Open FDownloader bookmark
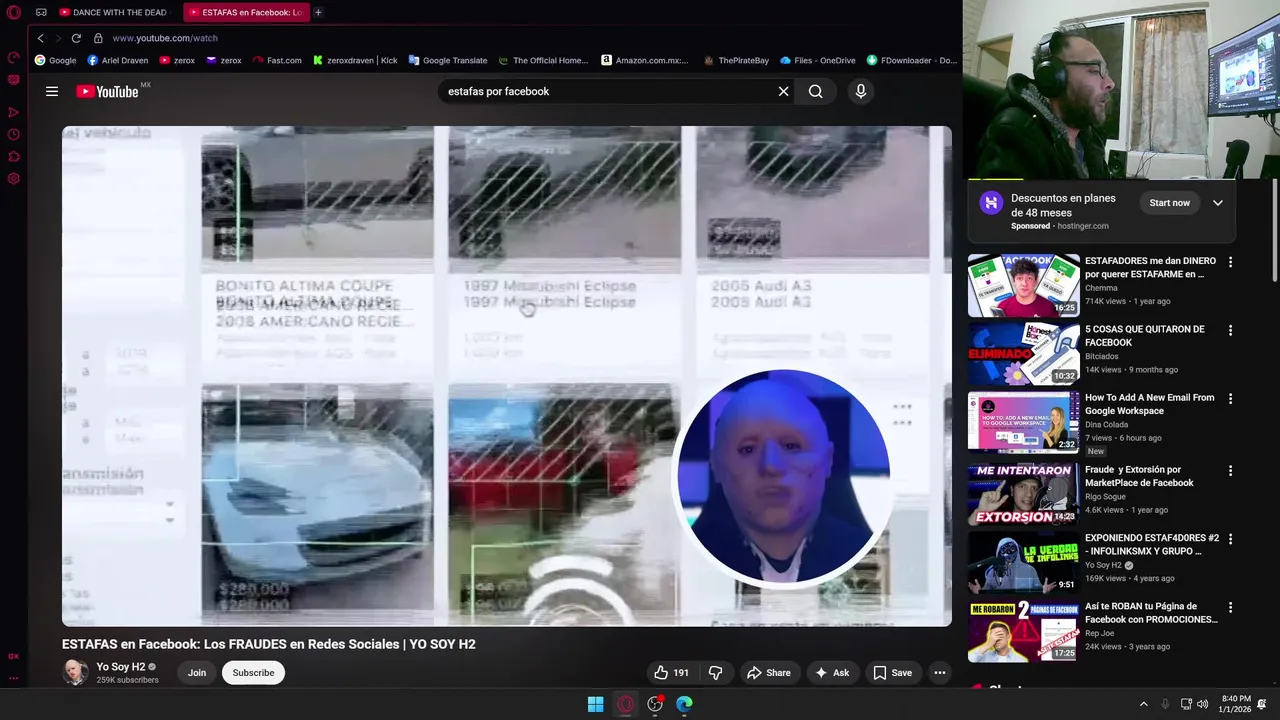 click(912, 60)
